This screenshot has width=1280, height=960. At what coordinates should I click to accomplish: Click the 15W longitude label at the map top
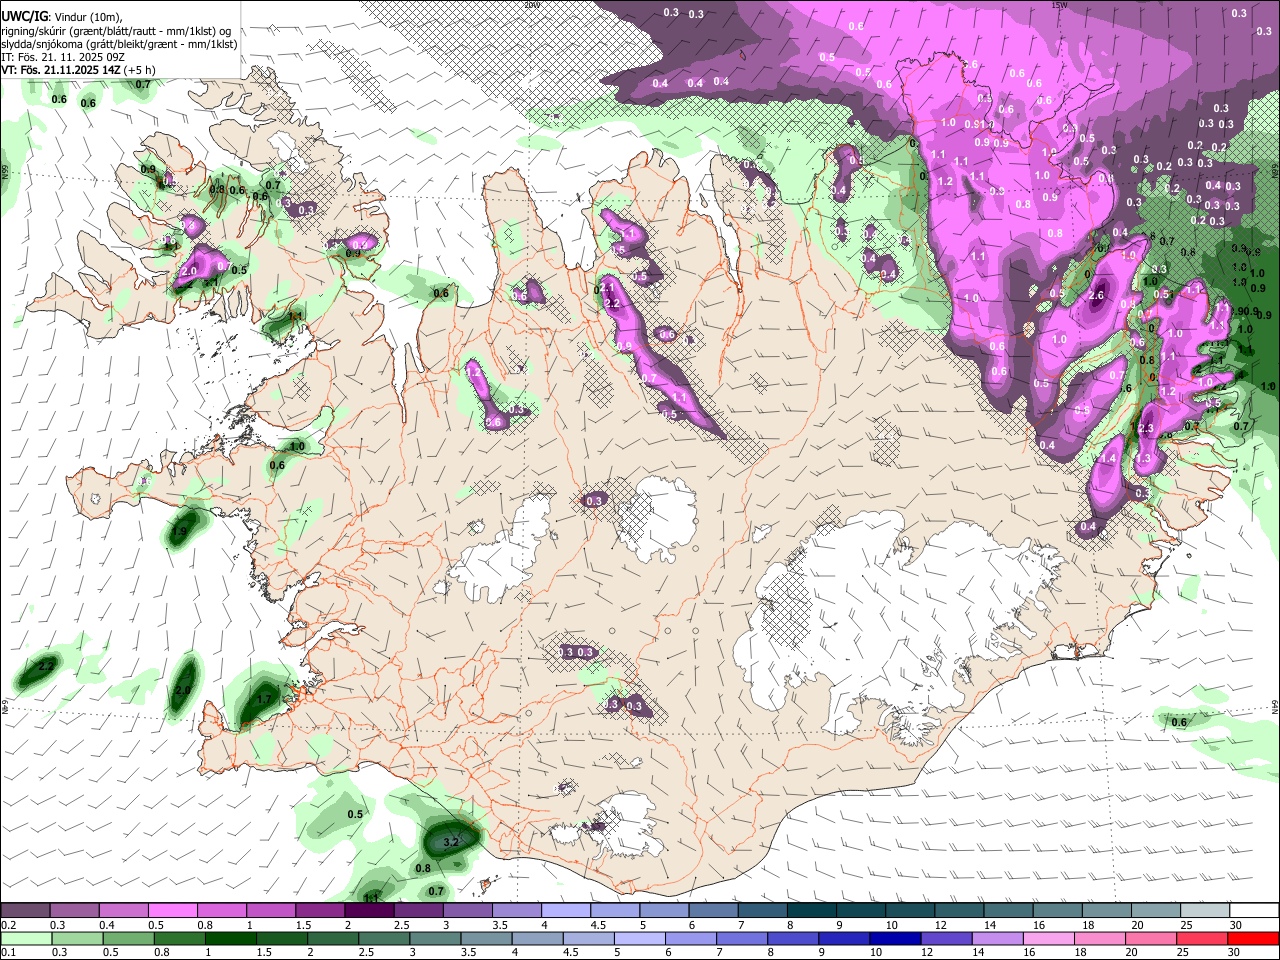pos(1059,5)
